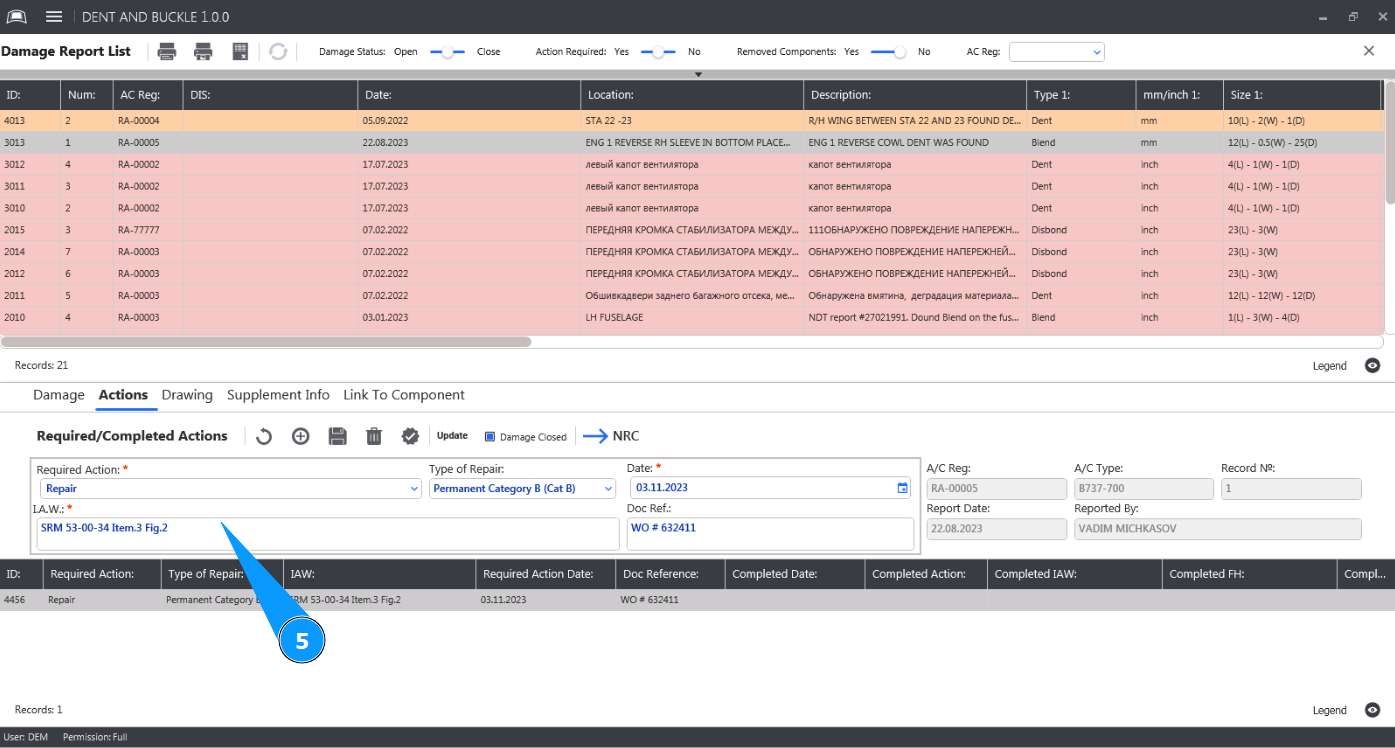The width and height of the screenshot is (1395, 748).
Task: Click the undo arrow in Required/Completed Actions
Action: coord(264,436)
